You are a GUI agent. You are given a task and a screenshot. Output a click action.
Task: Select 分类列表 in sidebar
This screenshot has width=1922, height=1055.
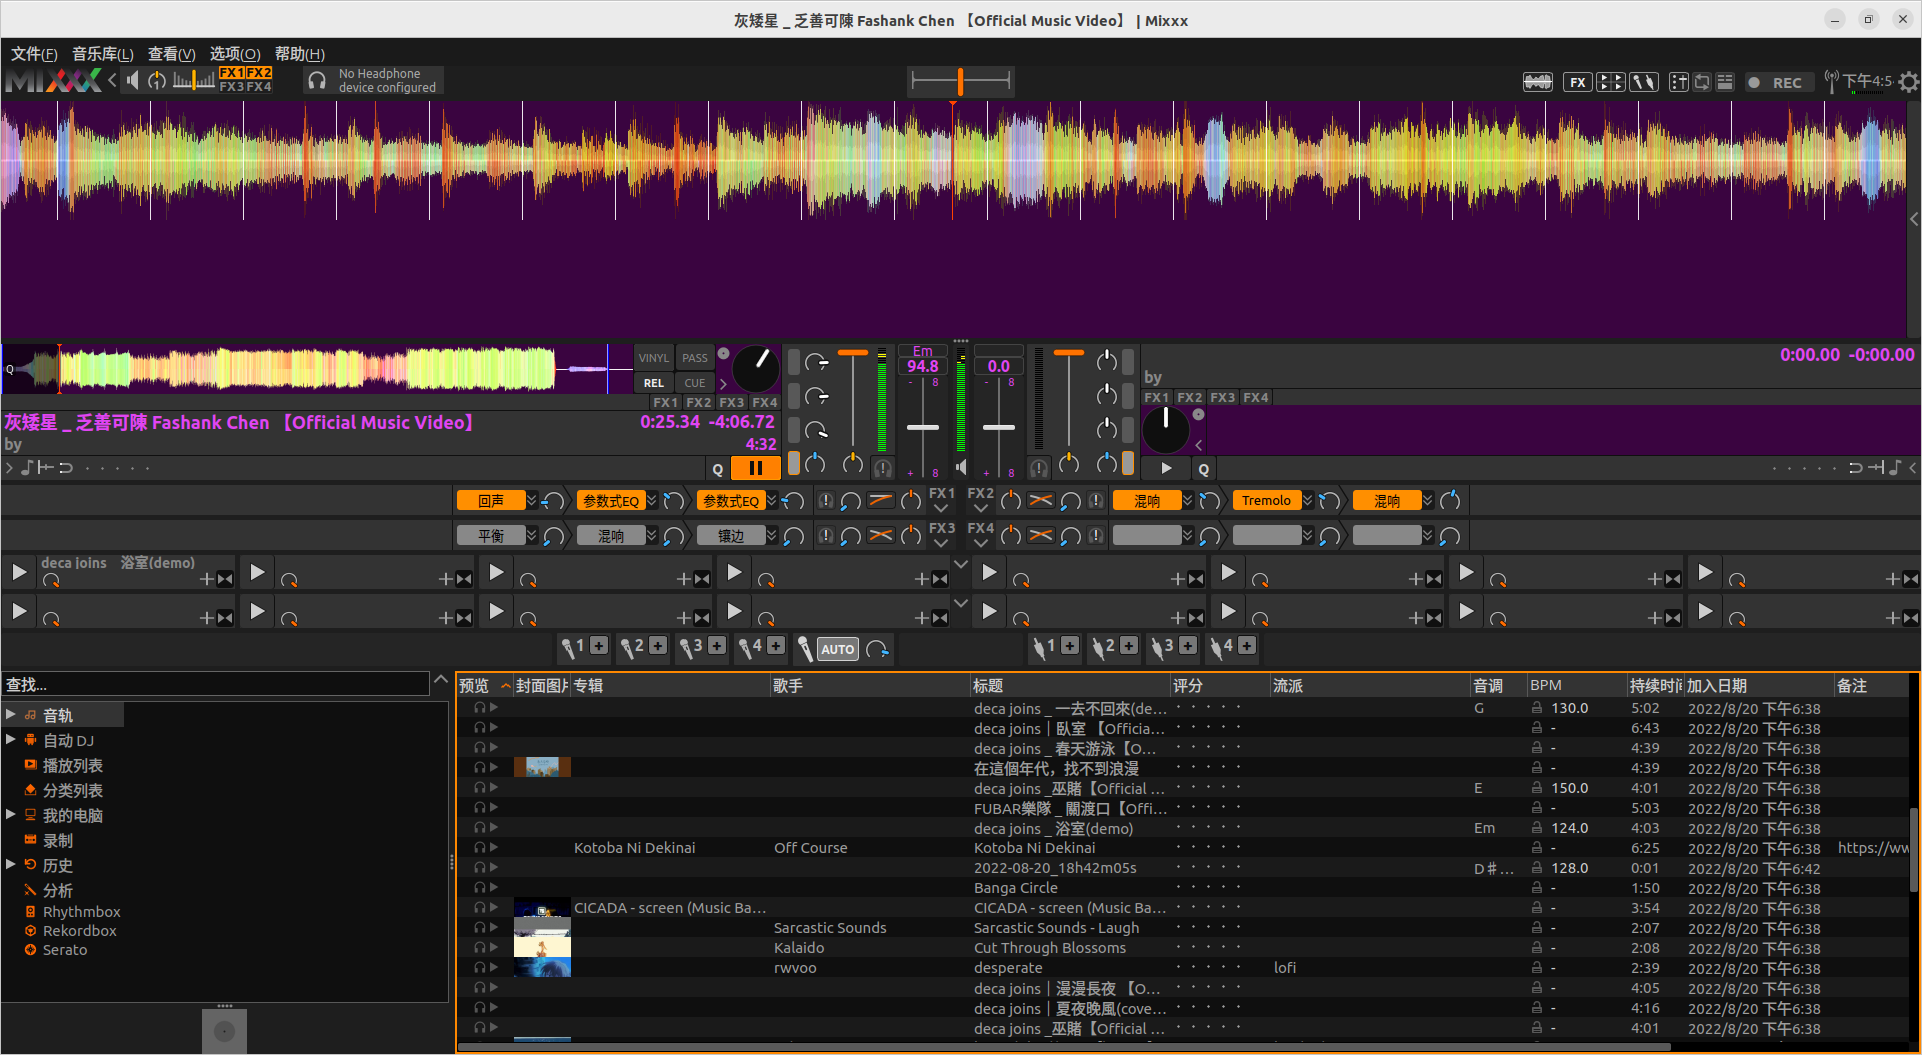coord(72,790)
